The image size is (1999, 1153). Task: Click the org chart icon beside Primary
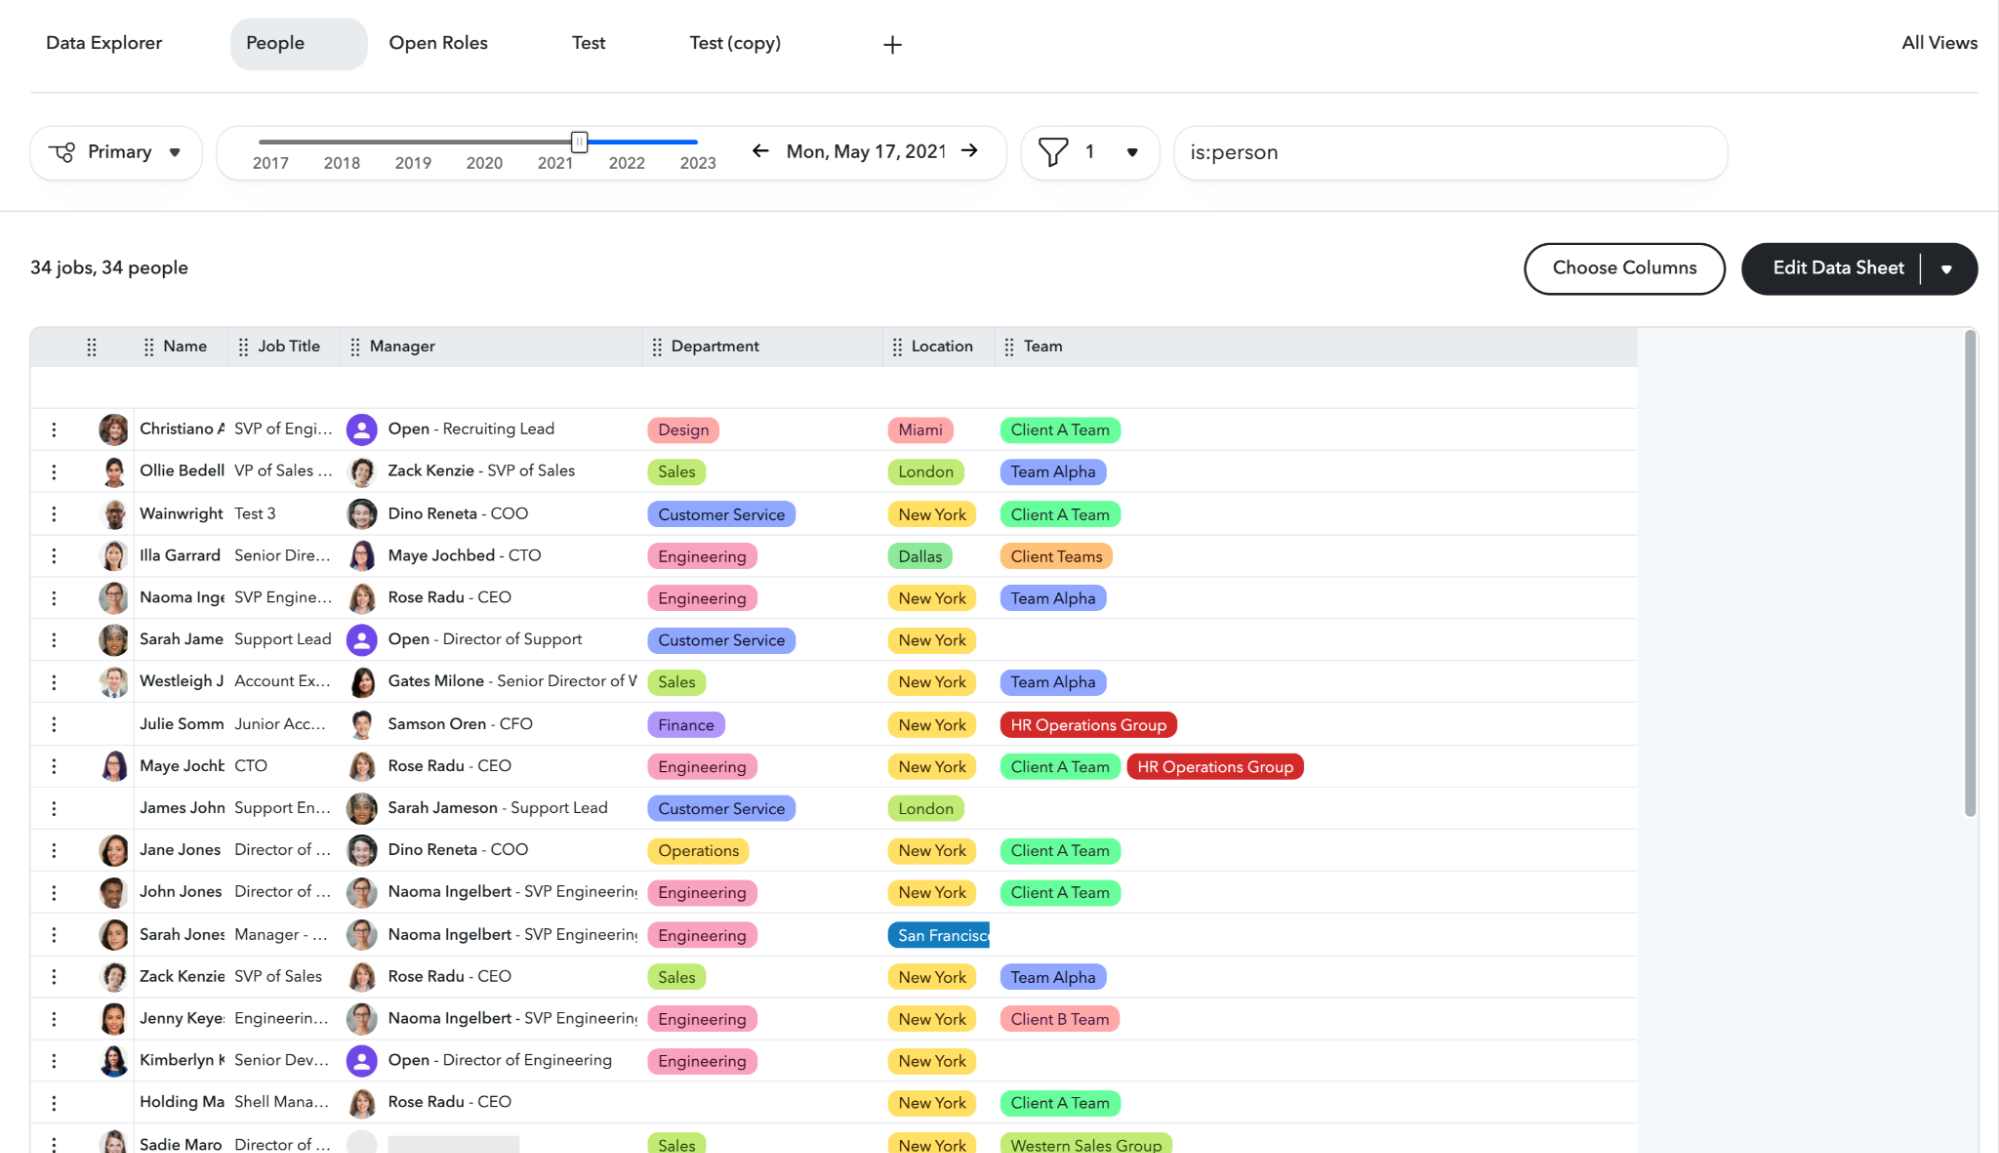point(62,152)
